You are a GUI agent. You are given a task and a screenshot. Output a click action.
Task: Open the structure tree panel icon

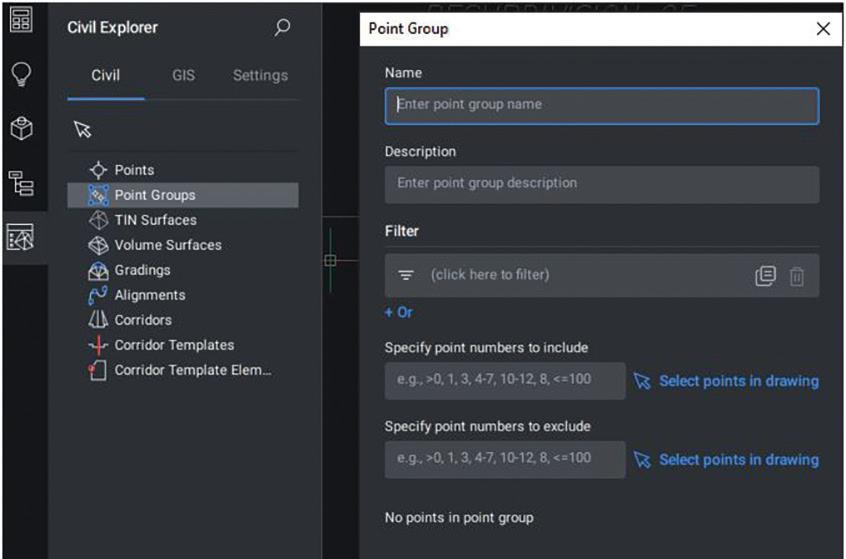pos(21,183)
